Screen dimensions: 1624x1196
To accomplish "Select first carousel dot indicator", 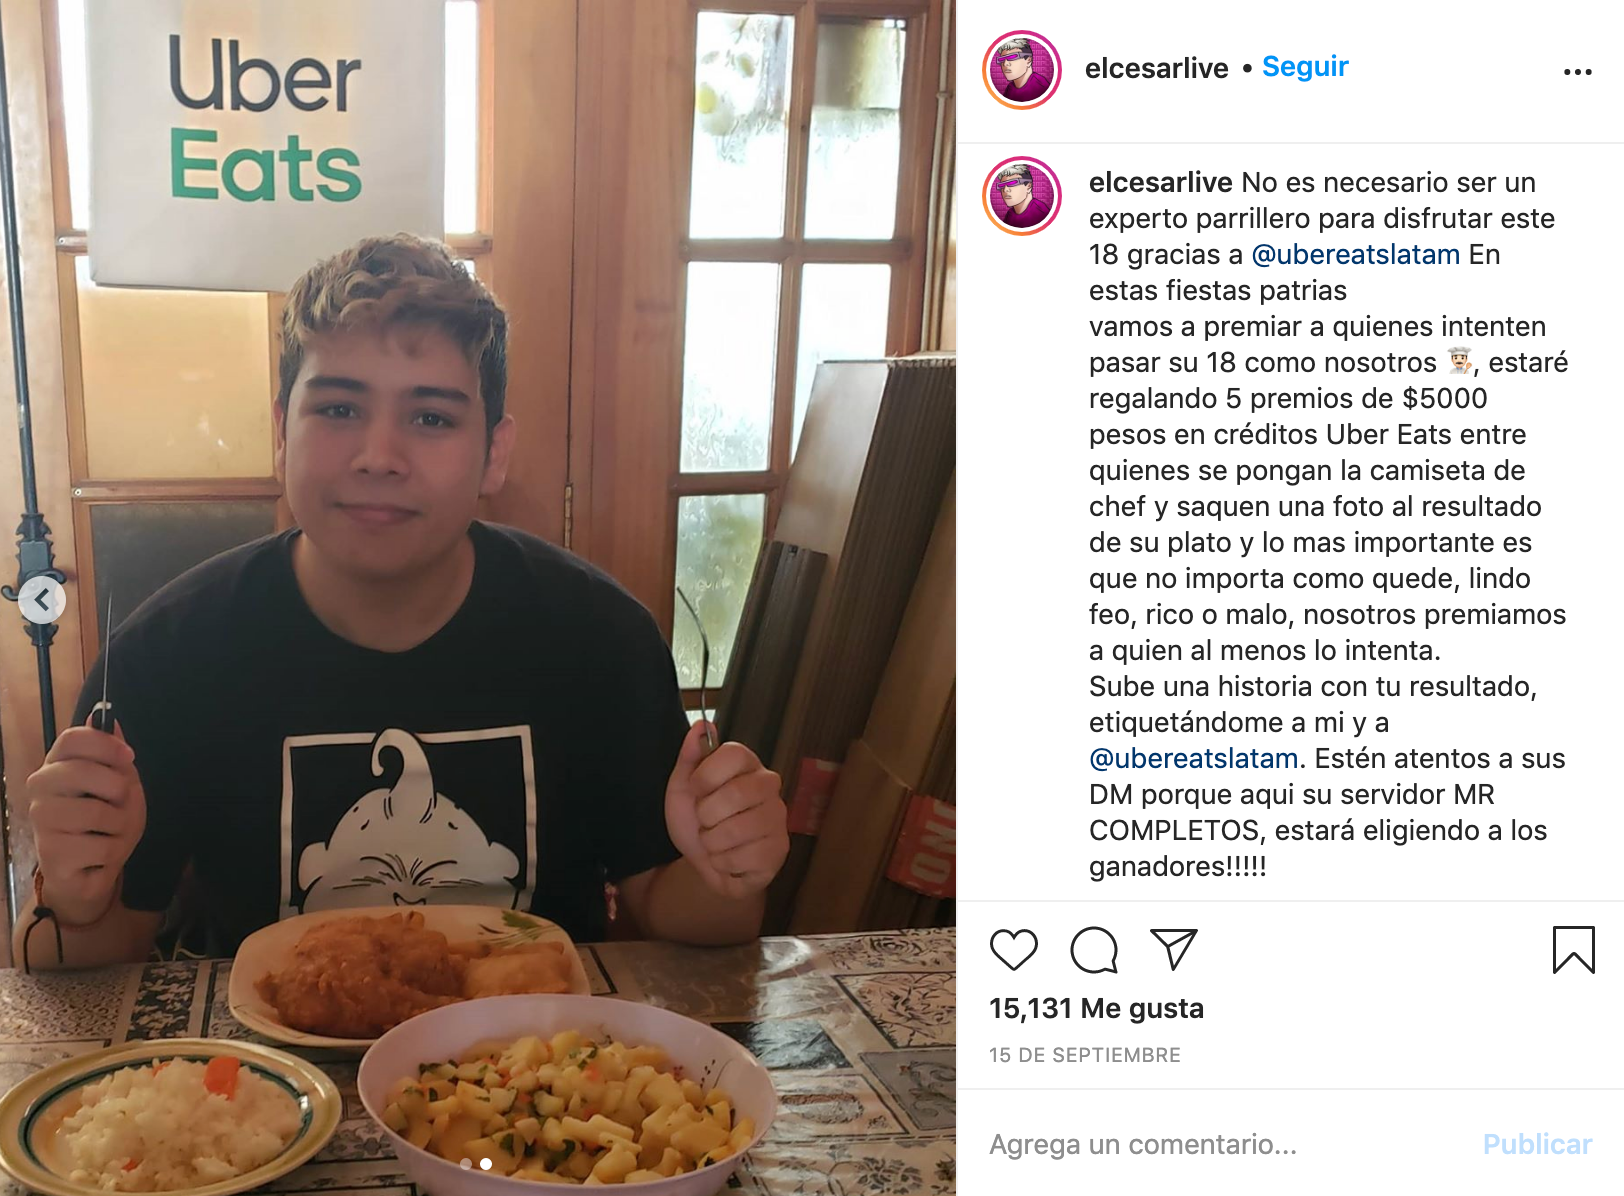I will pos(466,1164).
